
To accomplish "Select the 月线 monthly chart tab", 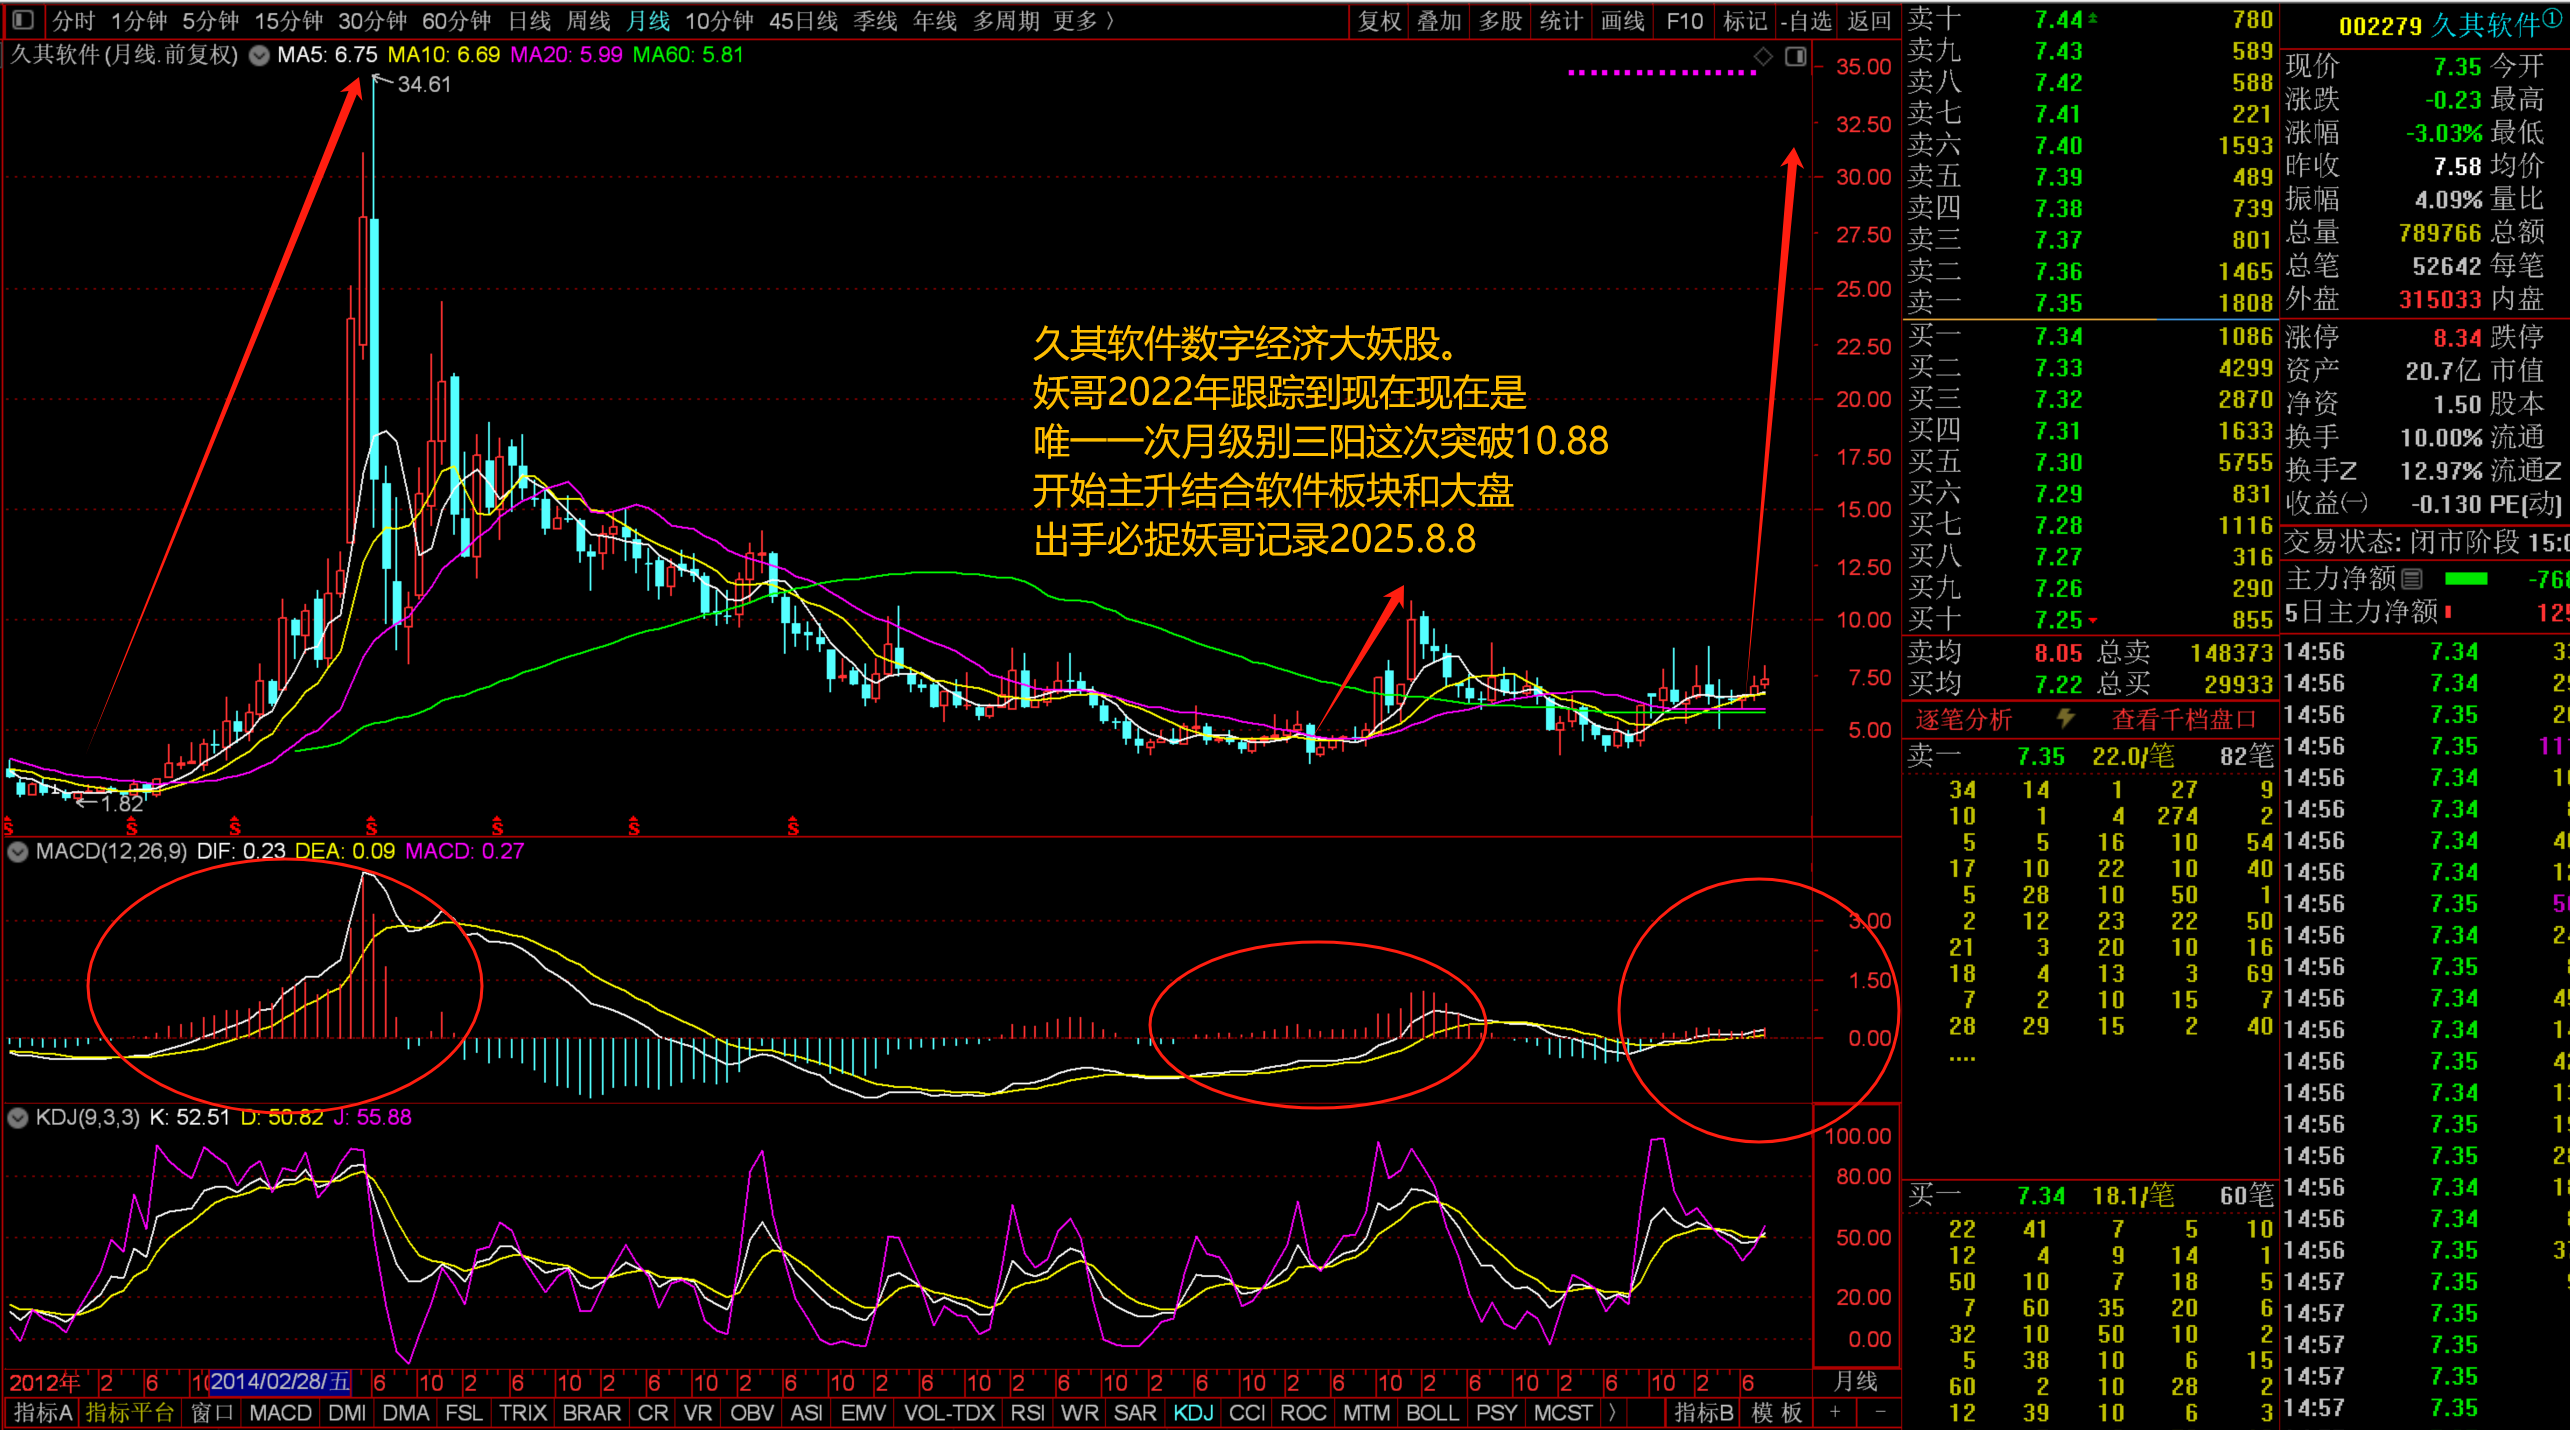I will [648, 20].
